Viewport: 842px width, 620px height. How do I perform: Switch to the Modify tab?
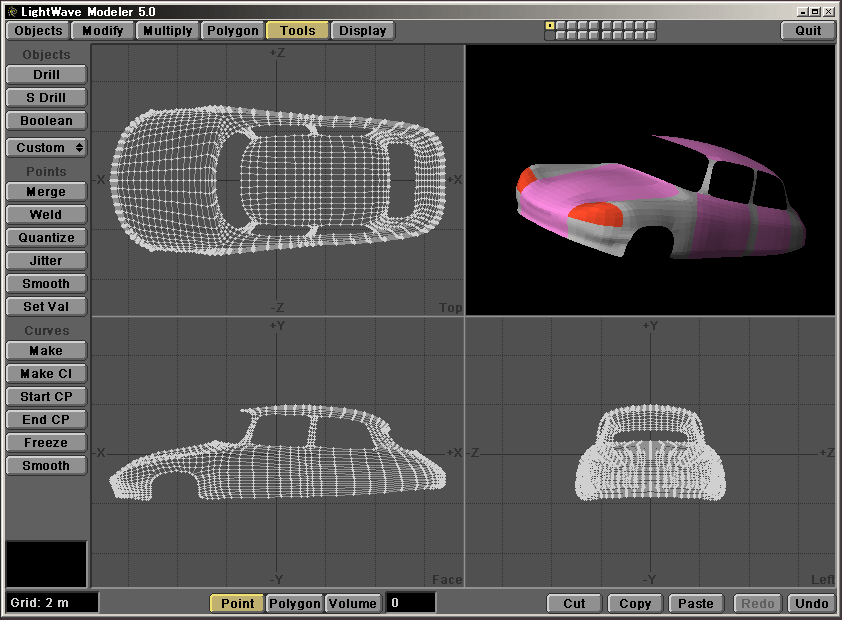point(102,31)
